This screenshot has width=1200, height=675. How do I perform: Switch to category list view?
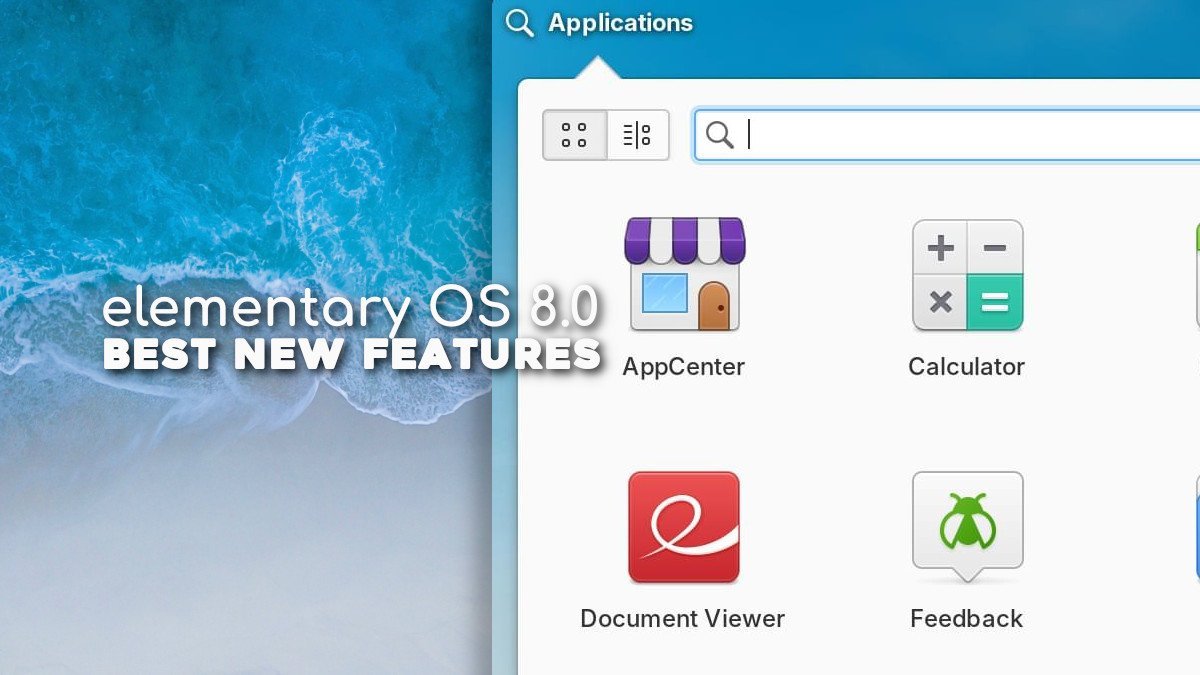pos(637,135)
